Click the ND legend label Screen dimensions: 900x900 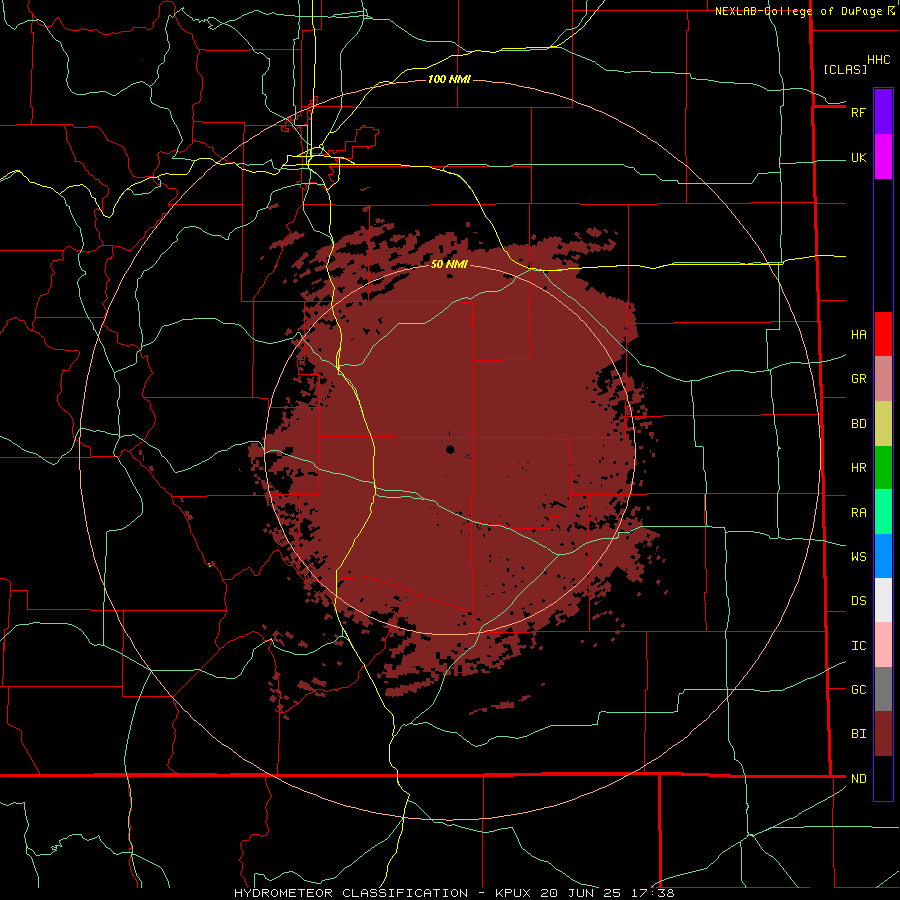(x=858, y=779)
